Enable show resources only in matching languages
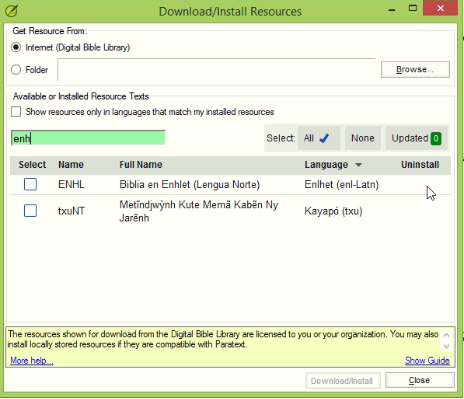Viewport: 464px width, 399px height. click(x=16, y=112)
